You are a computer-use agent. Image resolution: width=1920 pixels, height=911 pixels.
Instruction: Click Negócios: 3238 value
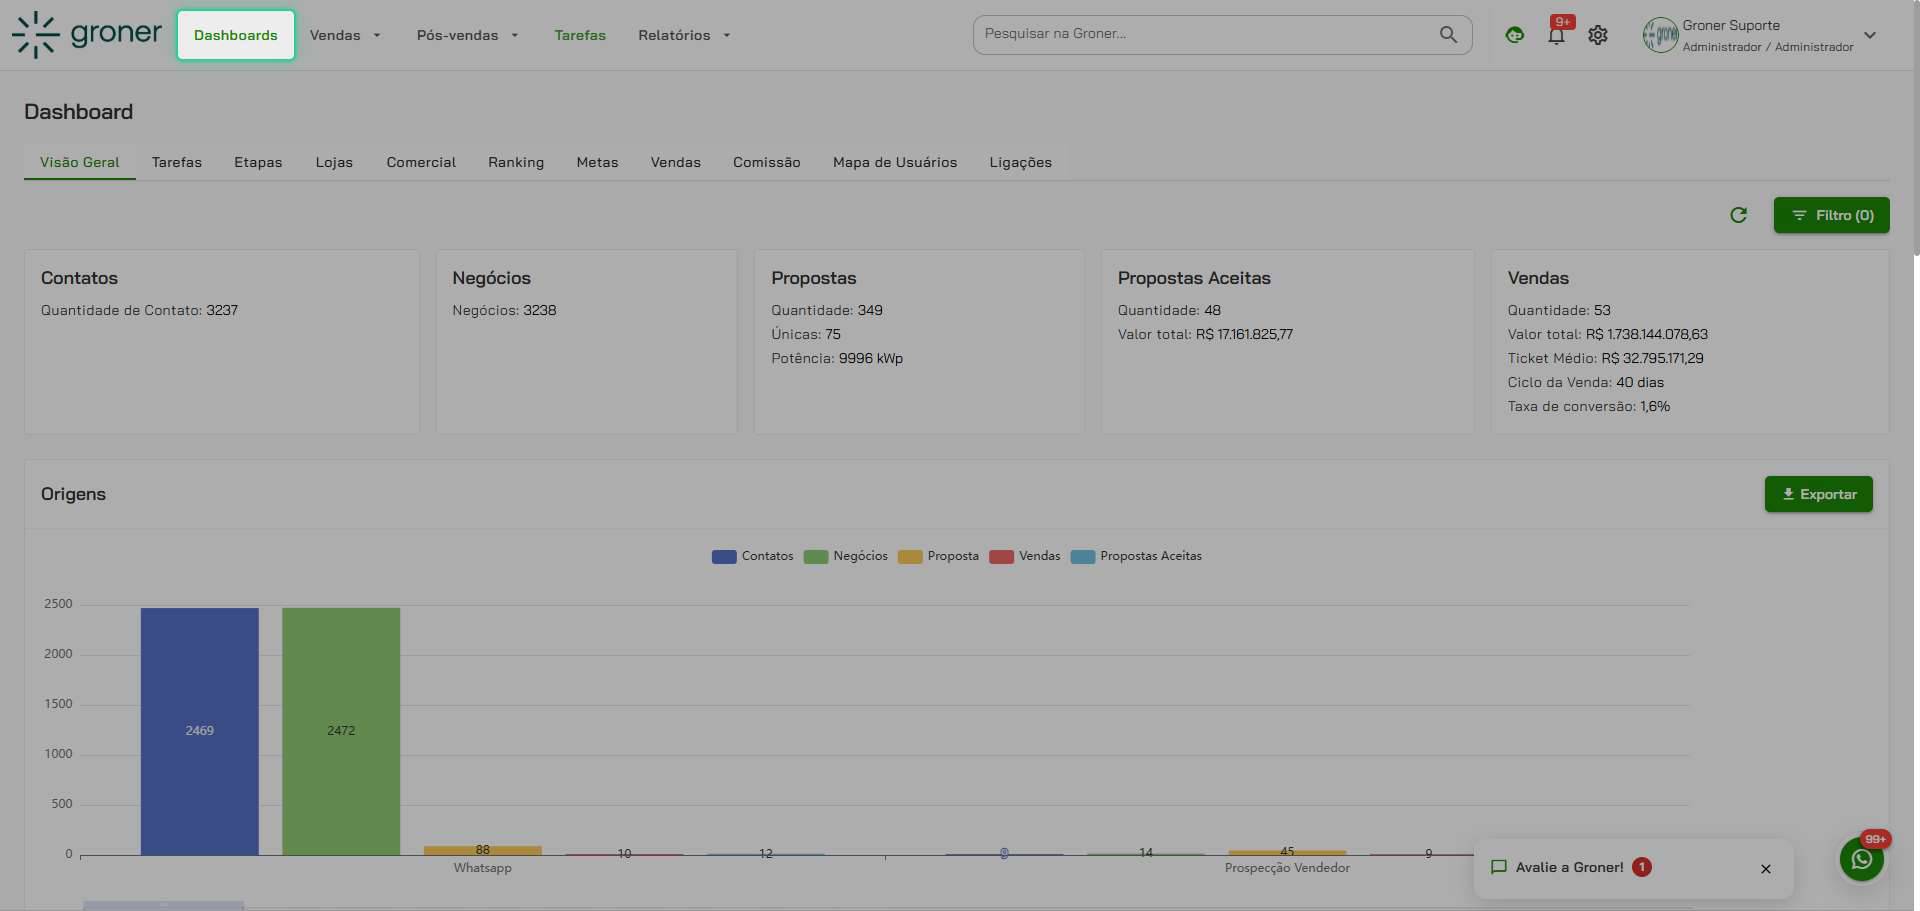(539, 310)
